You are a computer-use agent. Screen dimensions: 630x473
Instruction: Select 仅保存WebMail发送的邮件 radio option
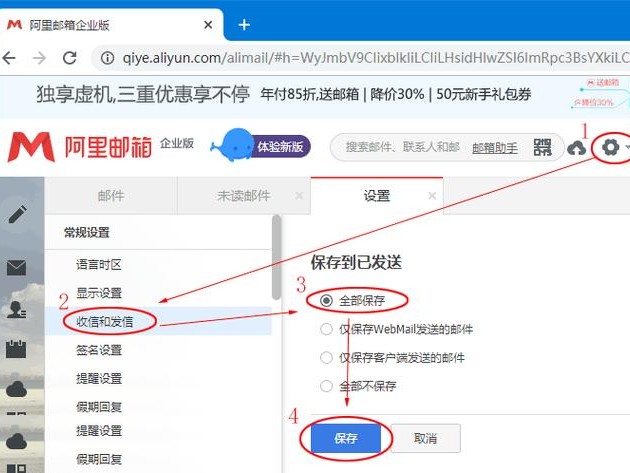pyautogui.click(x=326, y=329)
